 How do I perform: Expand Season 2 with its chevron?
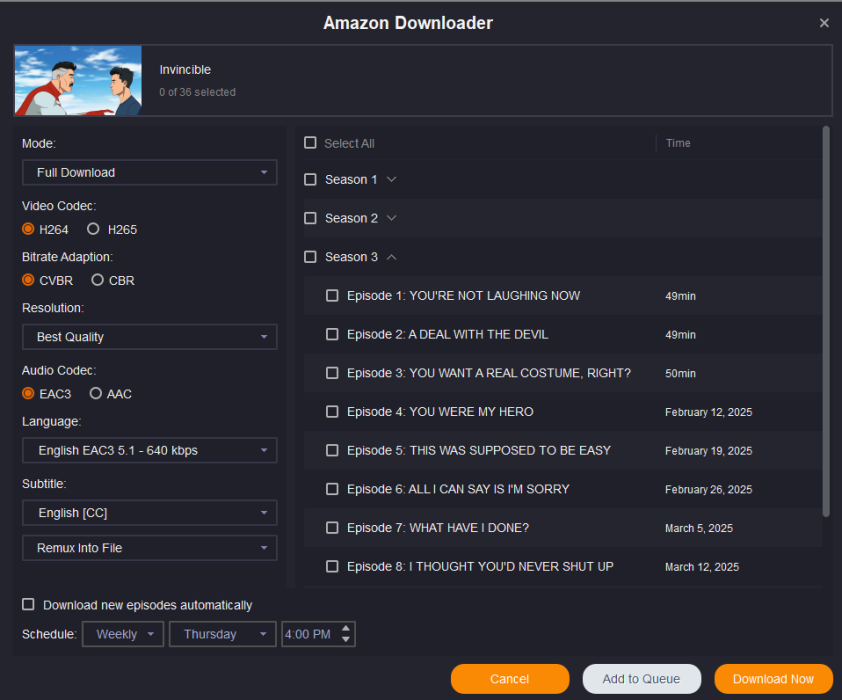(x=391, y=218)
